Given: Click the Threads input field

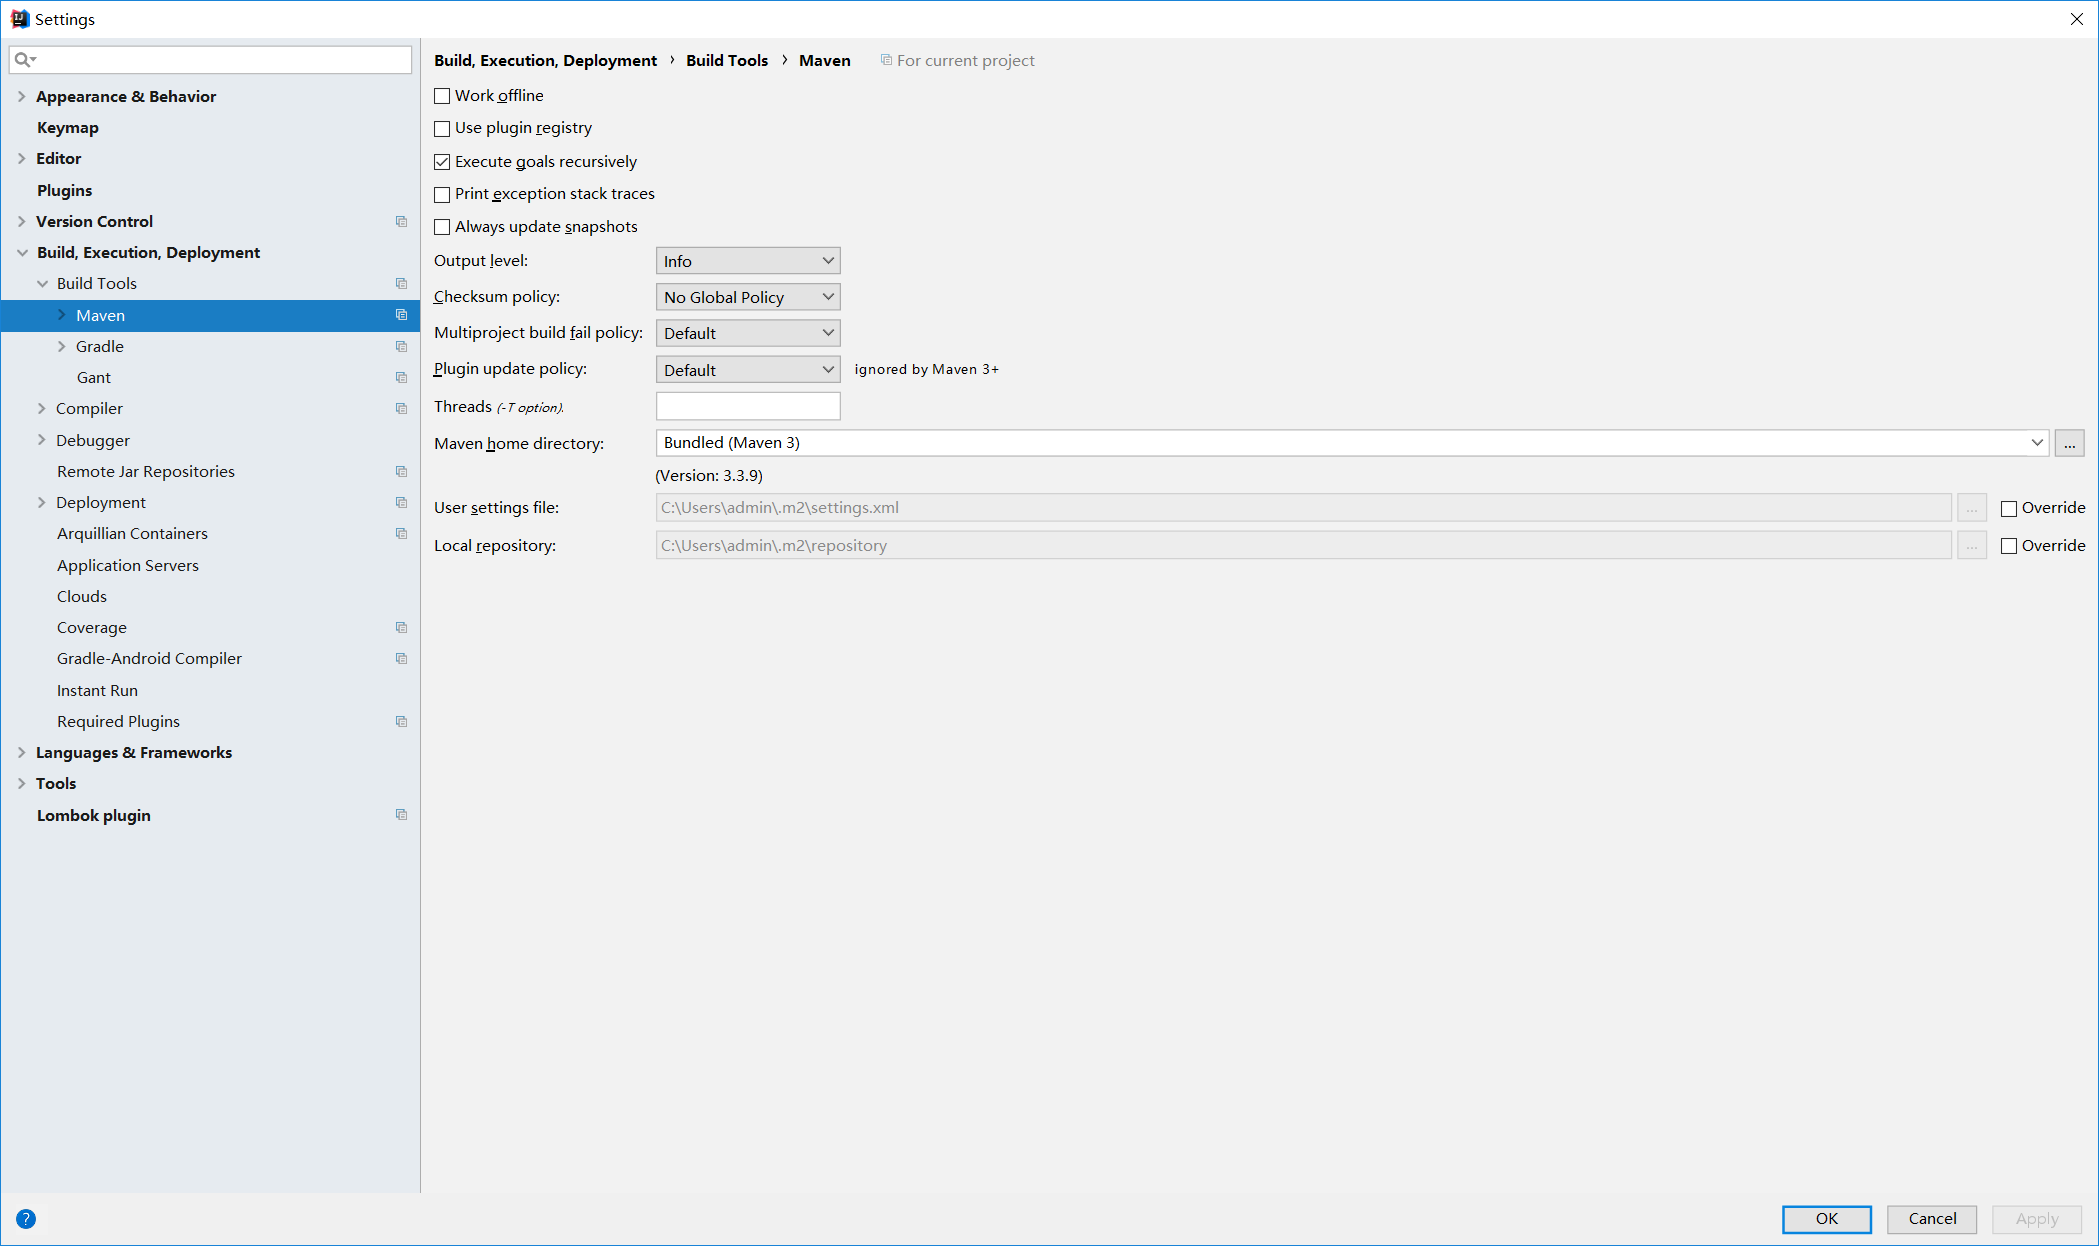Looking at the screenshot, I should coord(747,406).
